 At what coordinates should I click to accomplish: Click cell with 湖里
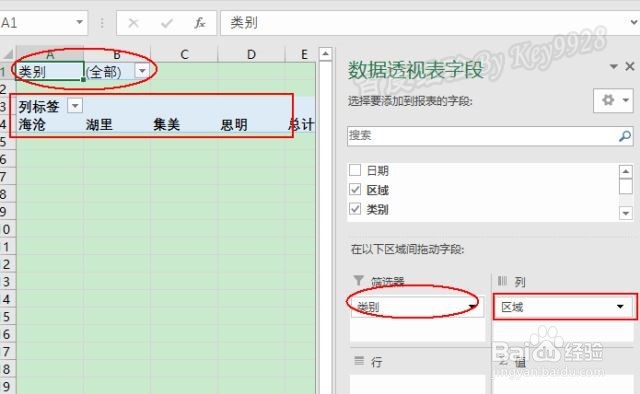[x=117, y=124]
